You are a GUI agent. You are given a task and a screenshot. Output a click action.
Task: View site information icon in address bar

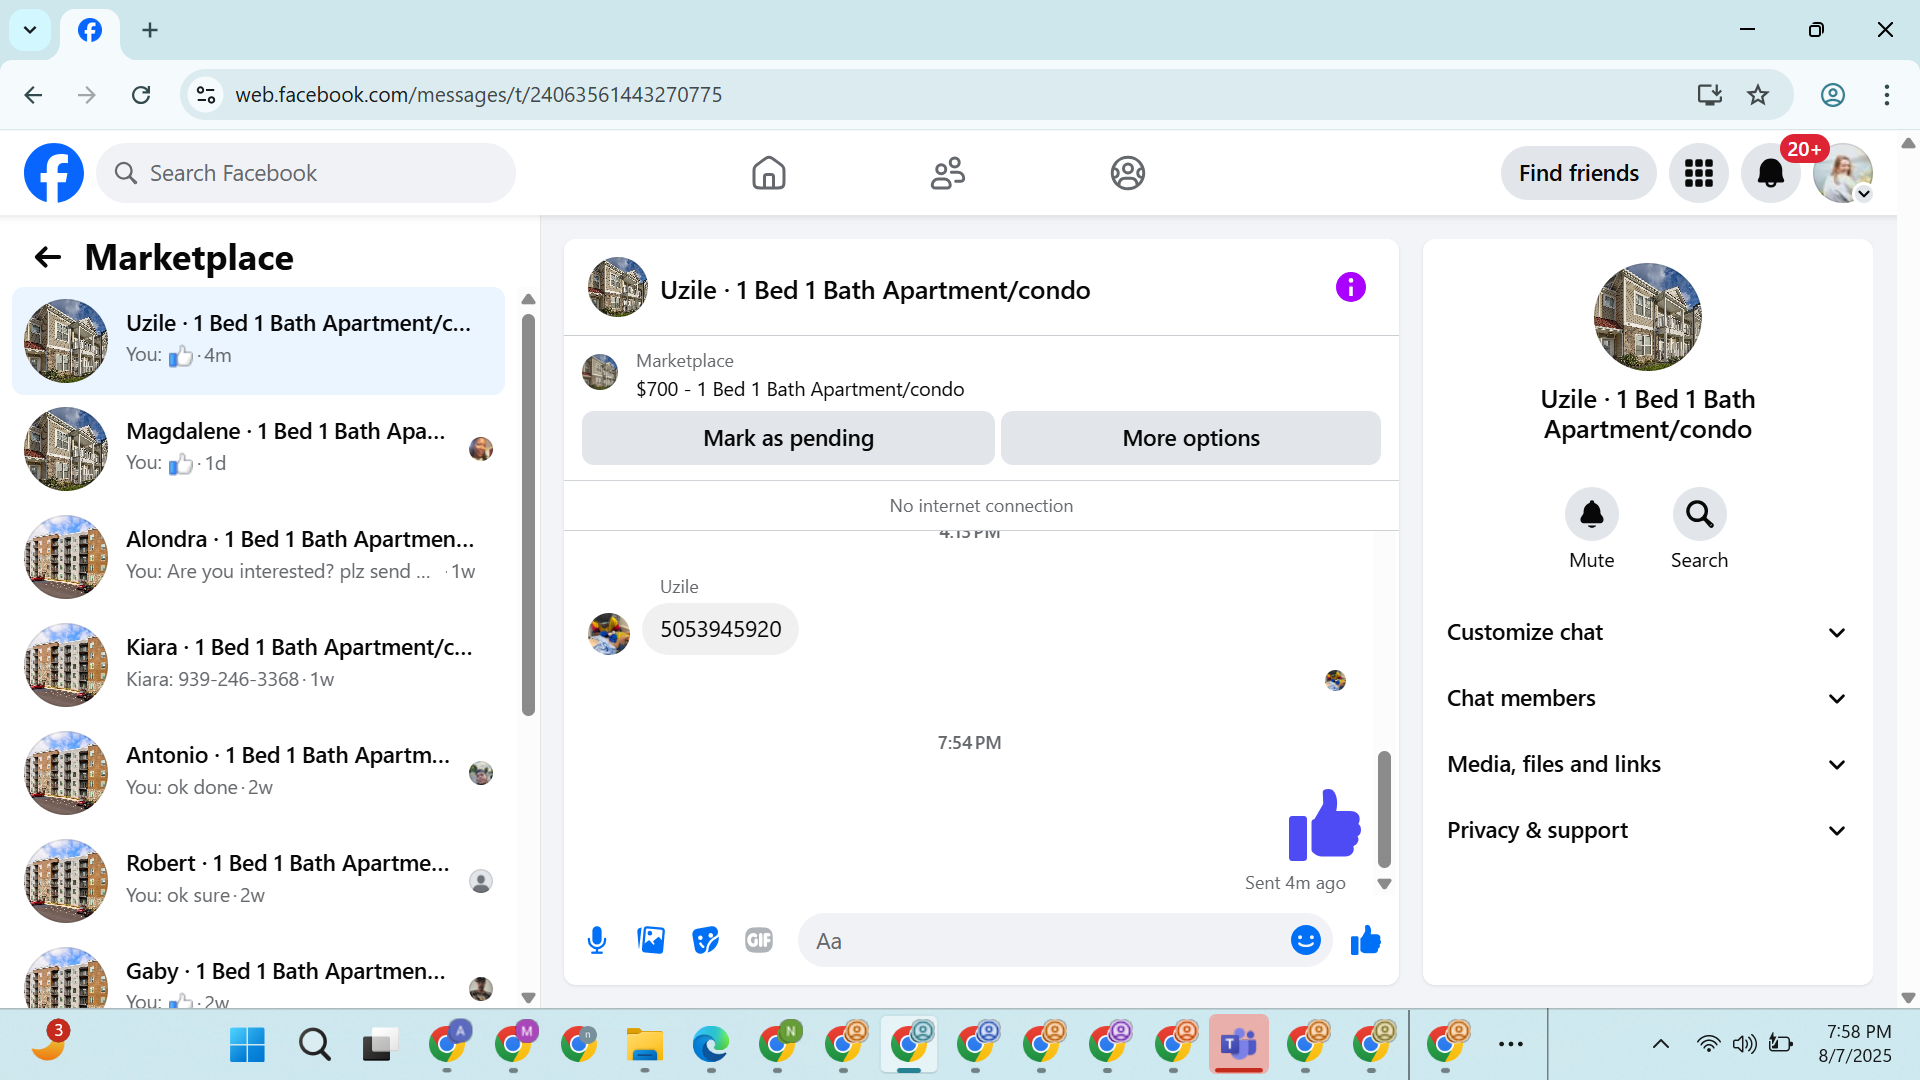click(206, 95)
